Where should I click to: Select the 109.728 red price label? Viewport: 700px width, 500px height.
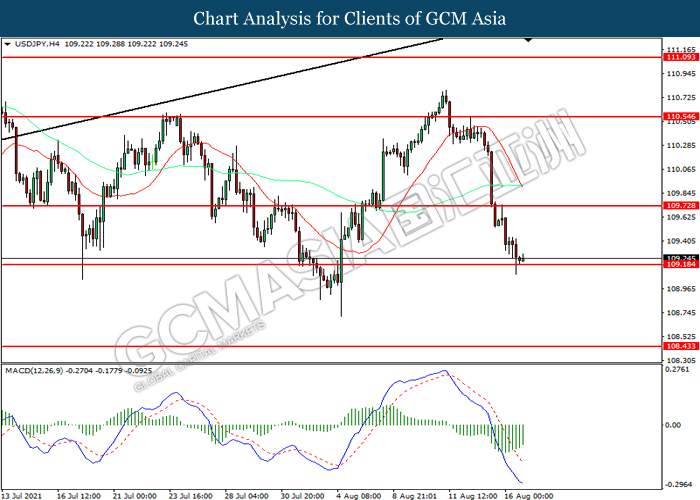[x=680, y=205]
